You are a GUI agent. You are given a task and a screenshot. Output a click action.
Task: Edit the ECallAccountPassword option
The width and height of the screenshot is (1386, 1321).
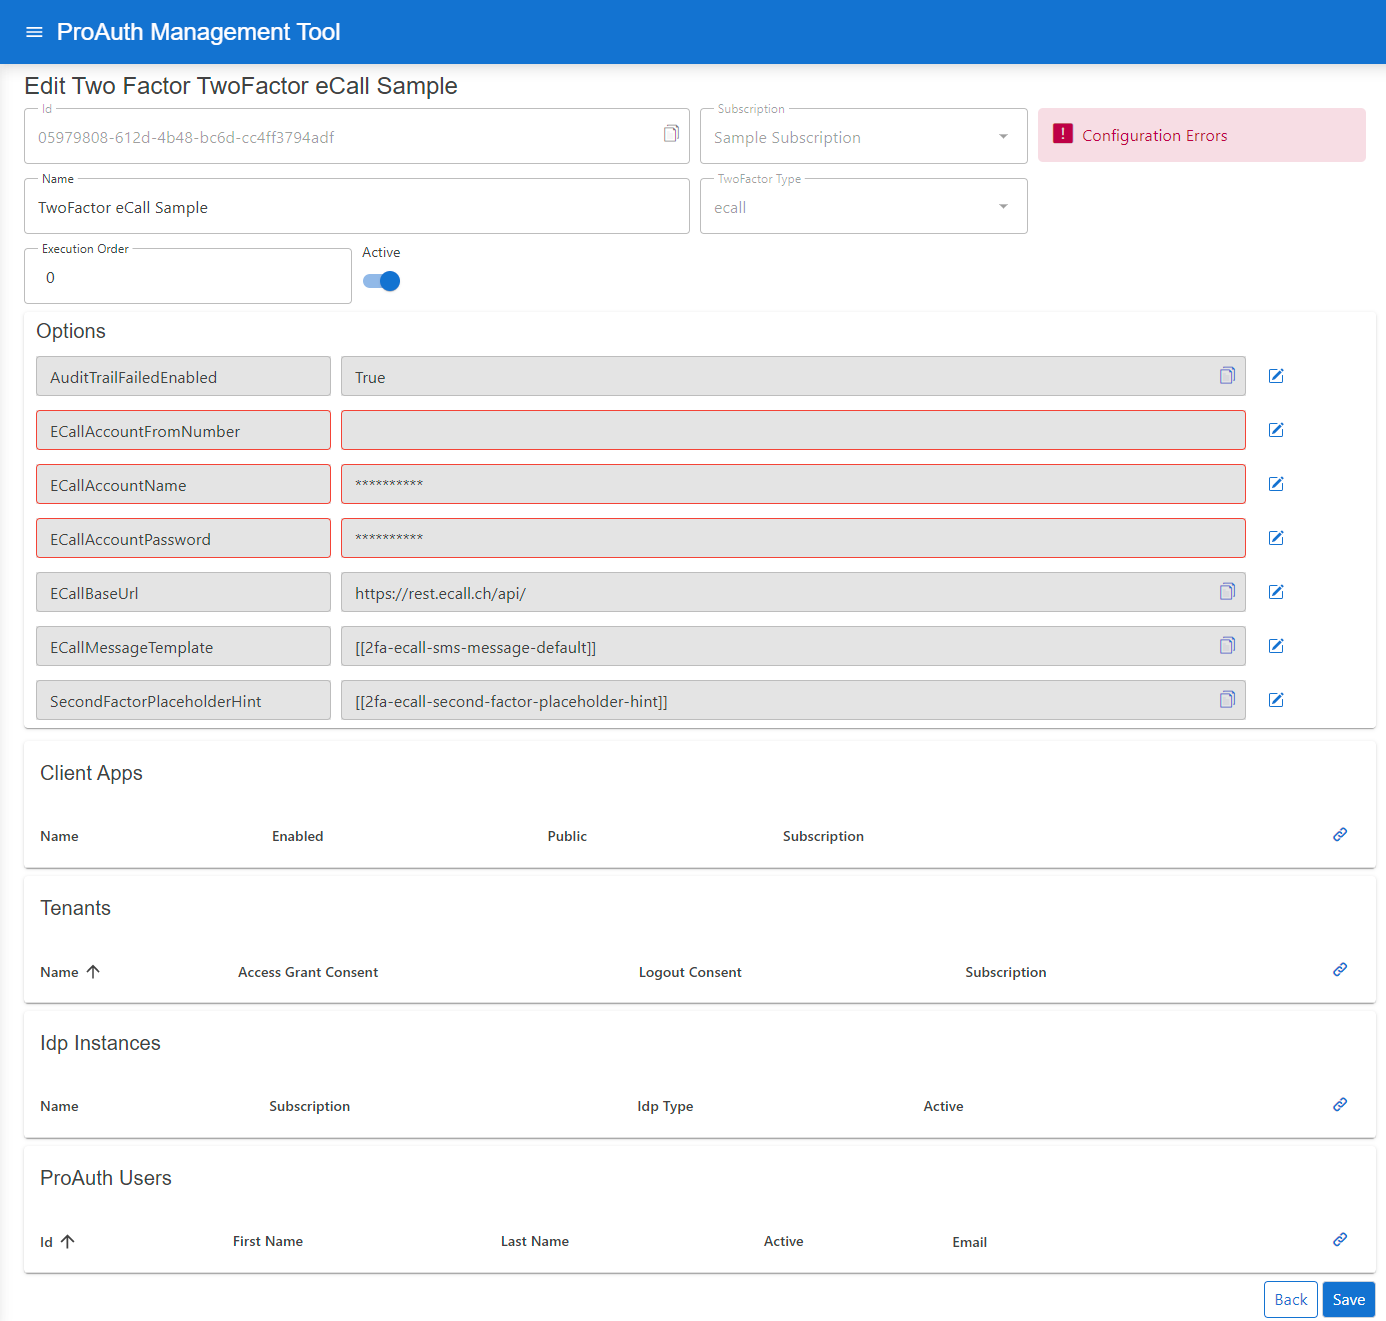(x=1276, y=538)
